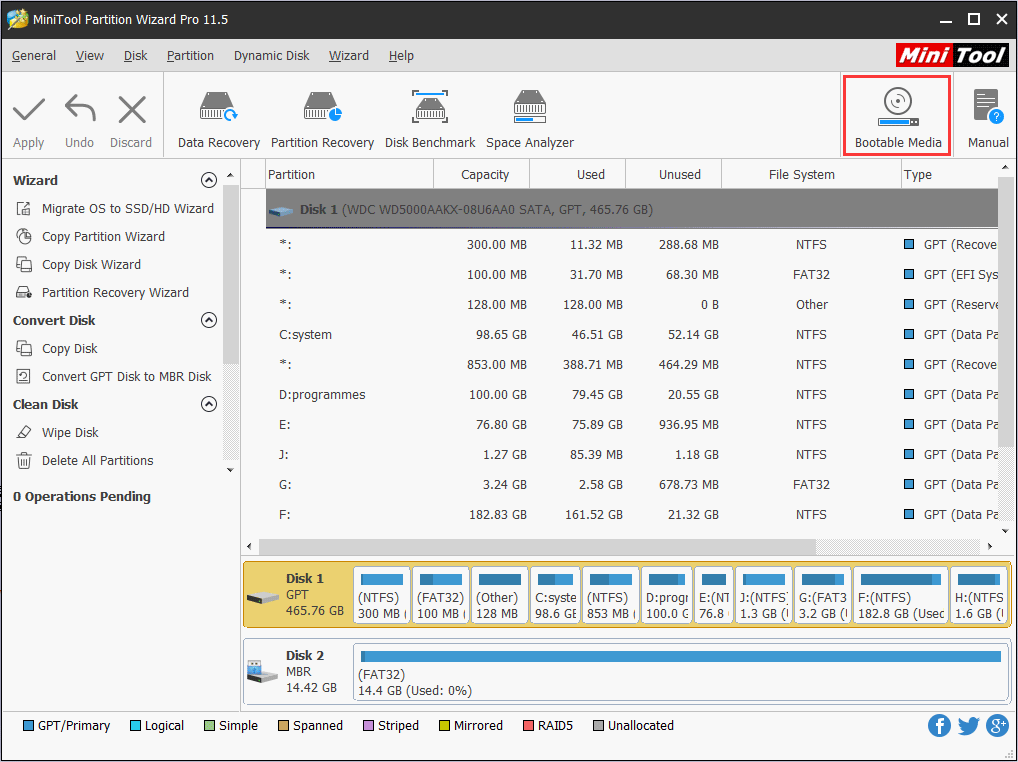Image resolution: width=1018 pixels, height=762 pixels.
Task: Open the Wizard menu
Action: coord(349,56)
